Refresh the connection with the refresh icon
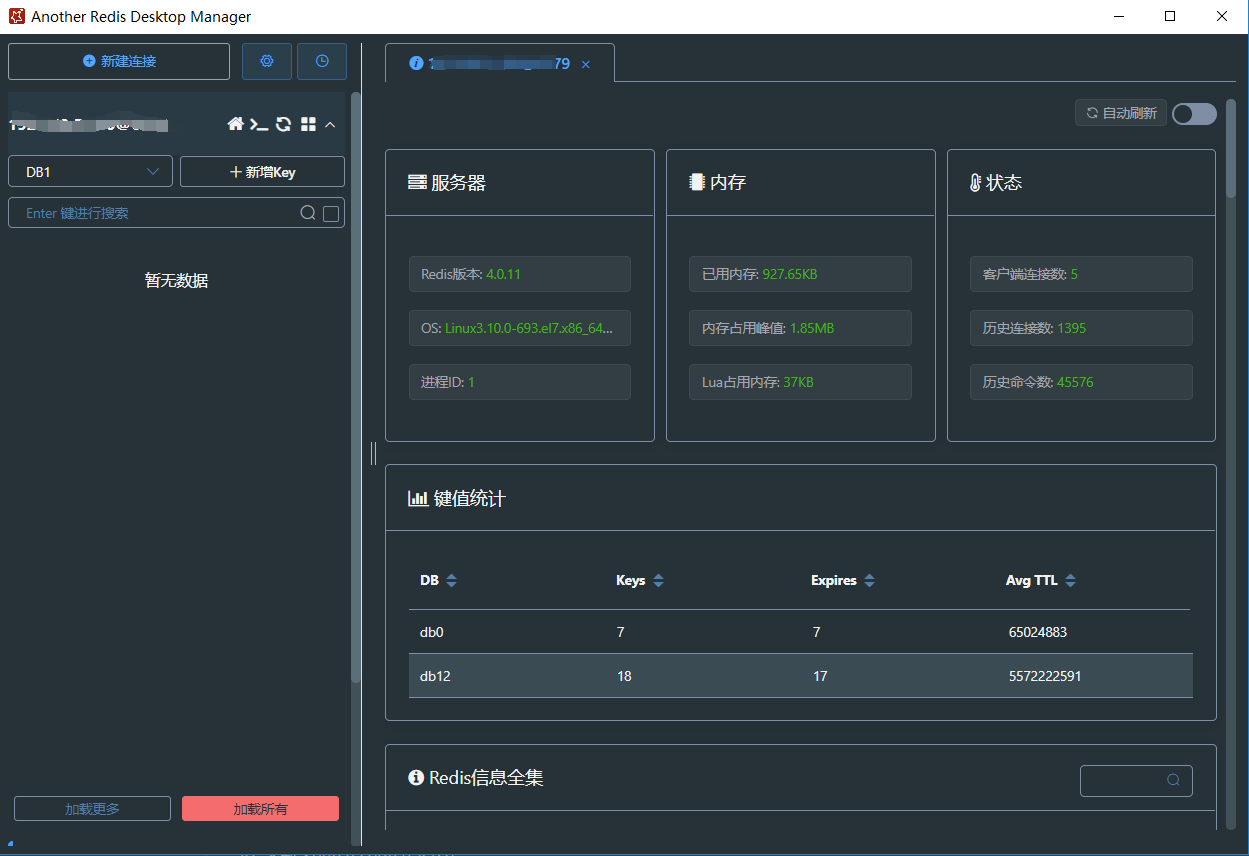This screenshot has width=1249, height=856. coord(284,124)
